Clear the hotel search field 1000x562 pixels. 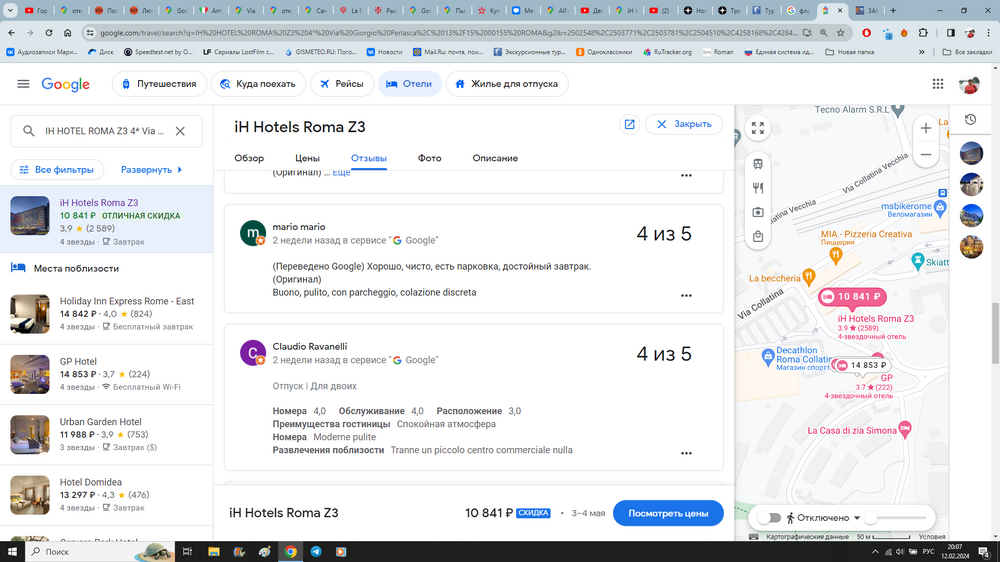coord(180,131)
